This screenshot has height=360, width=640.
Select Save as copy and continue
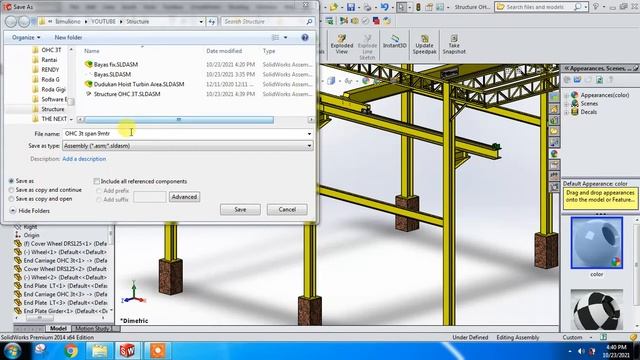click(x=11, y=190)
